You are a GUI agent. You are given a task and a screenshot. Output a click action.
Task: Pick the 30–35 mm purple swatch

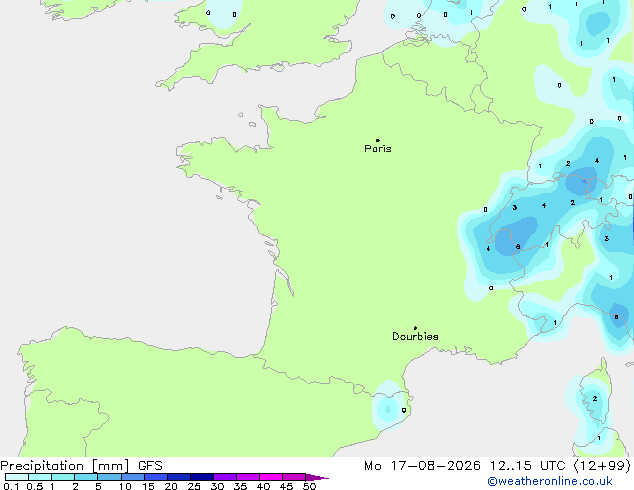click(x=225, y=477)
